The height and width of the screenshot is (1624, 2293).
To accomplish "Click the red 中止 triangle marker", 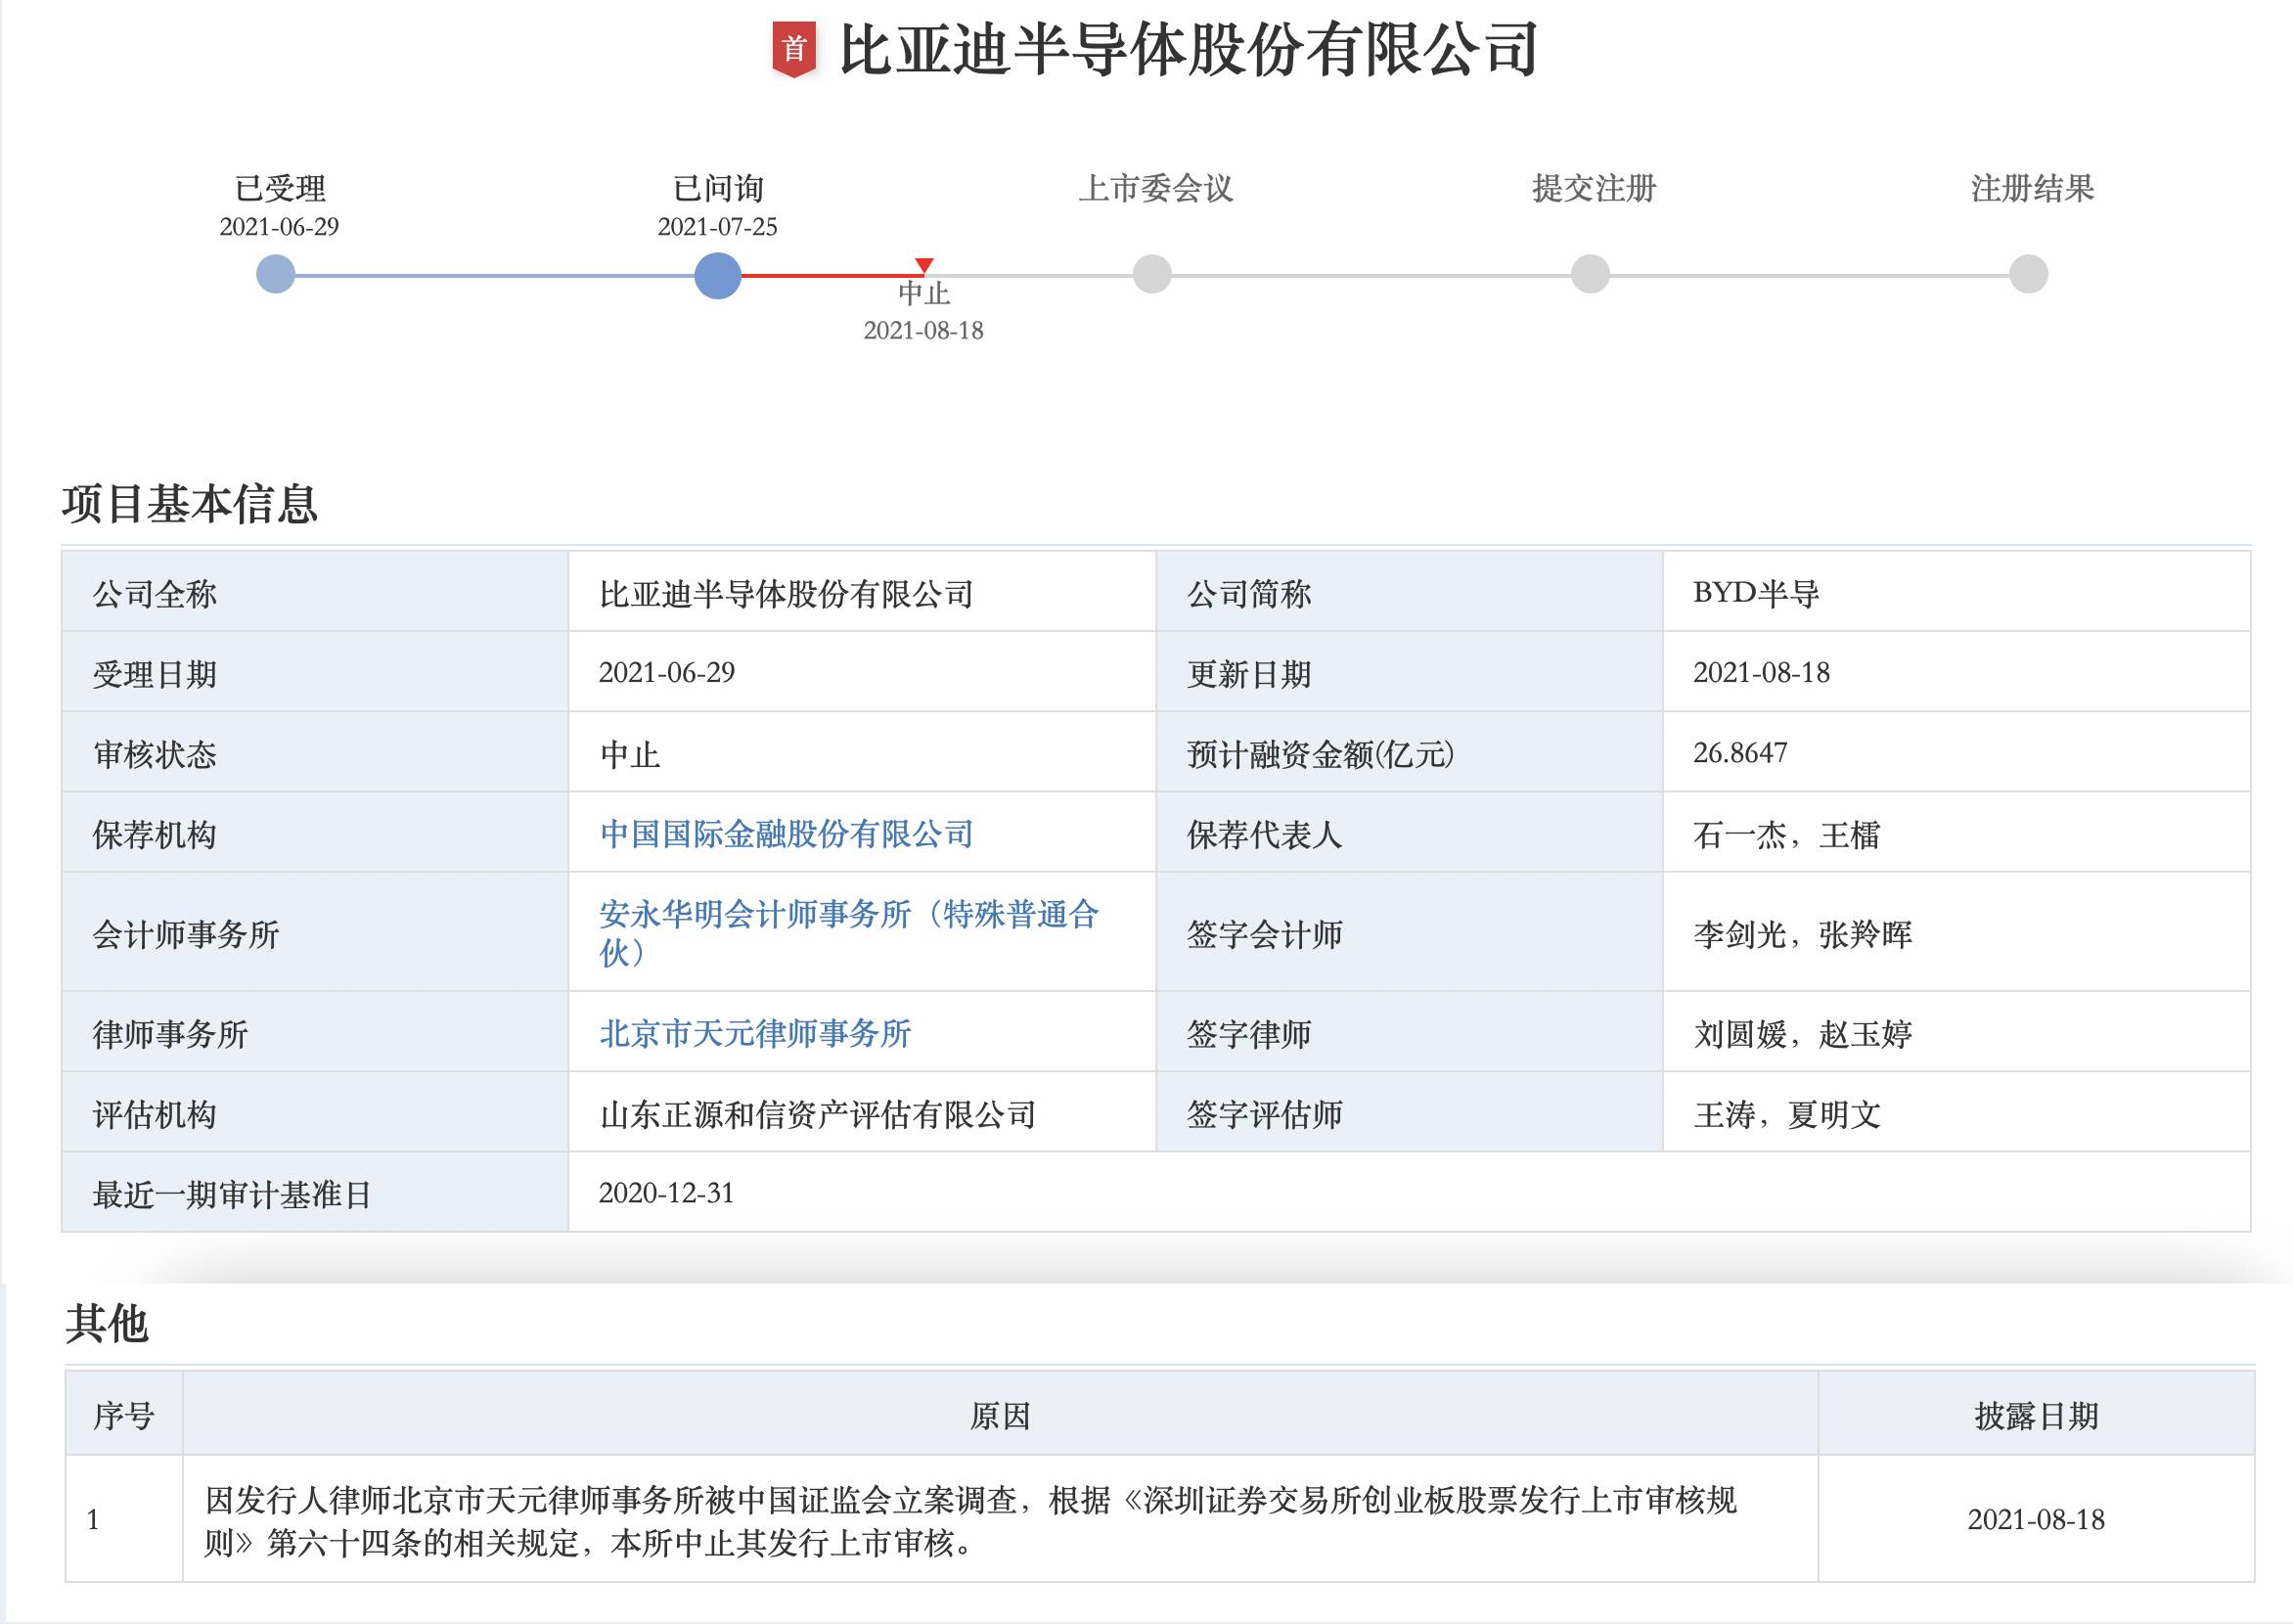I will point(924,265).
